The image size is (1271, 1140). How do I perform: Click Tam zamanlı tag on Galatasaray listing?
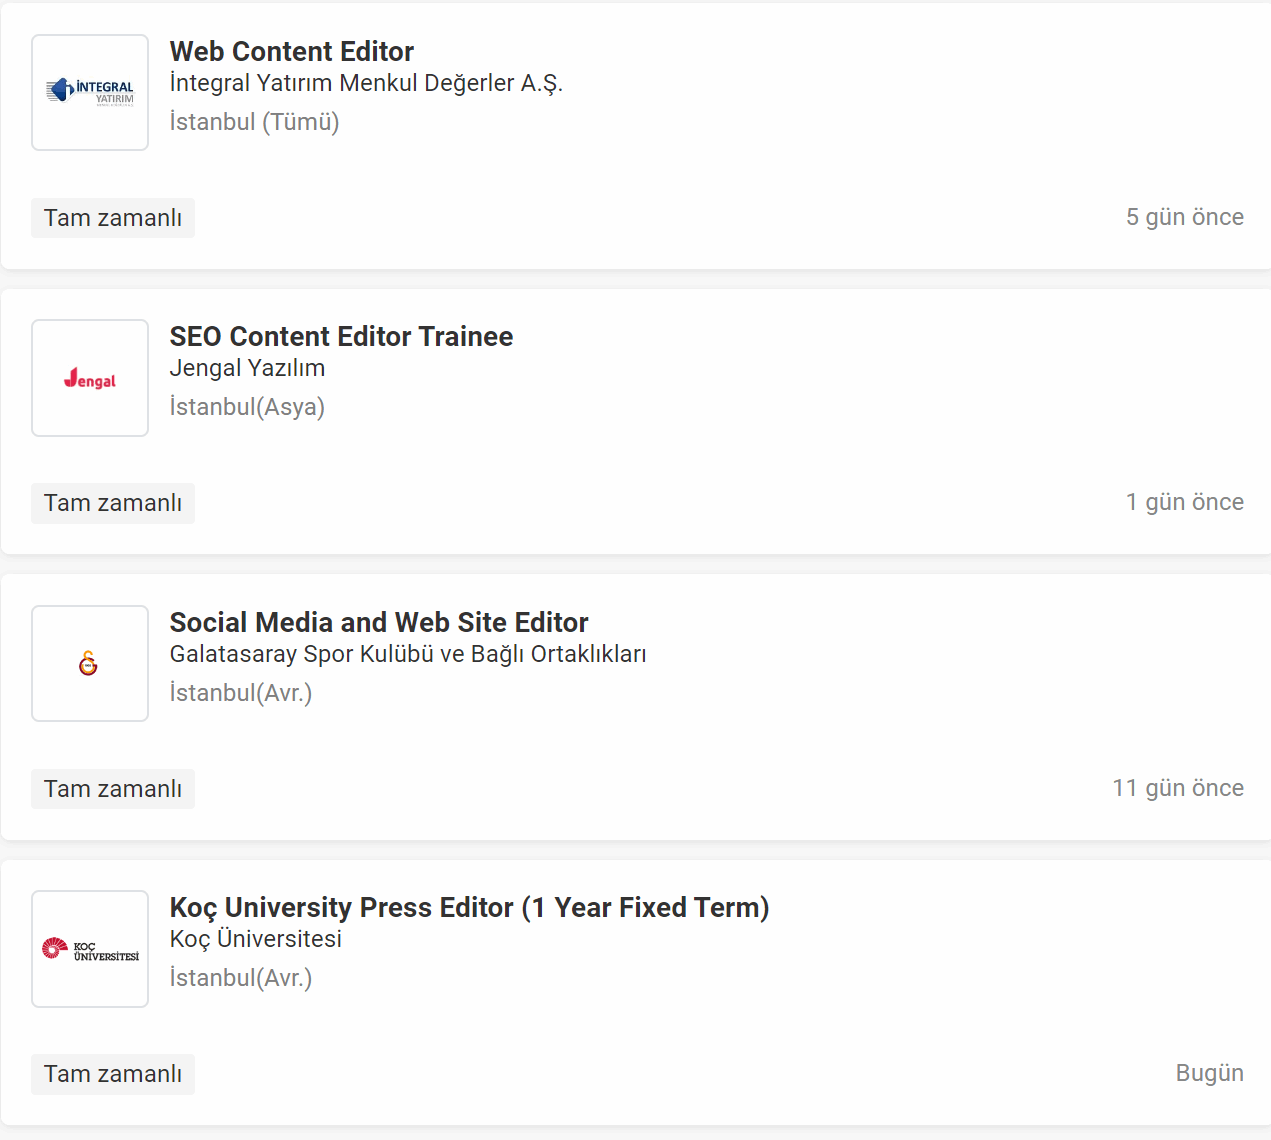pyautogui.click(x=113, y=789)
